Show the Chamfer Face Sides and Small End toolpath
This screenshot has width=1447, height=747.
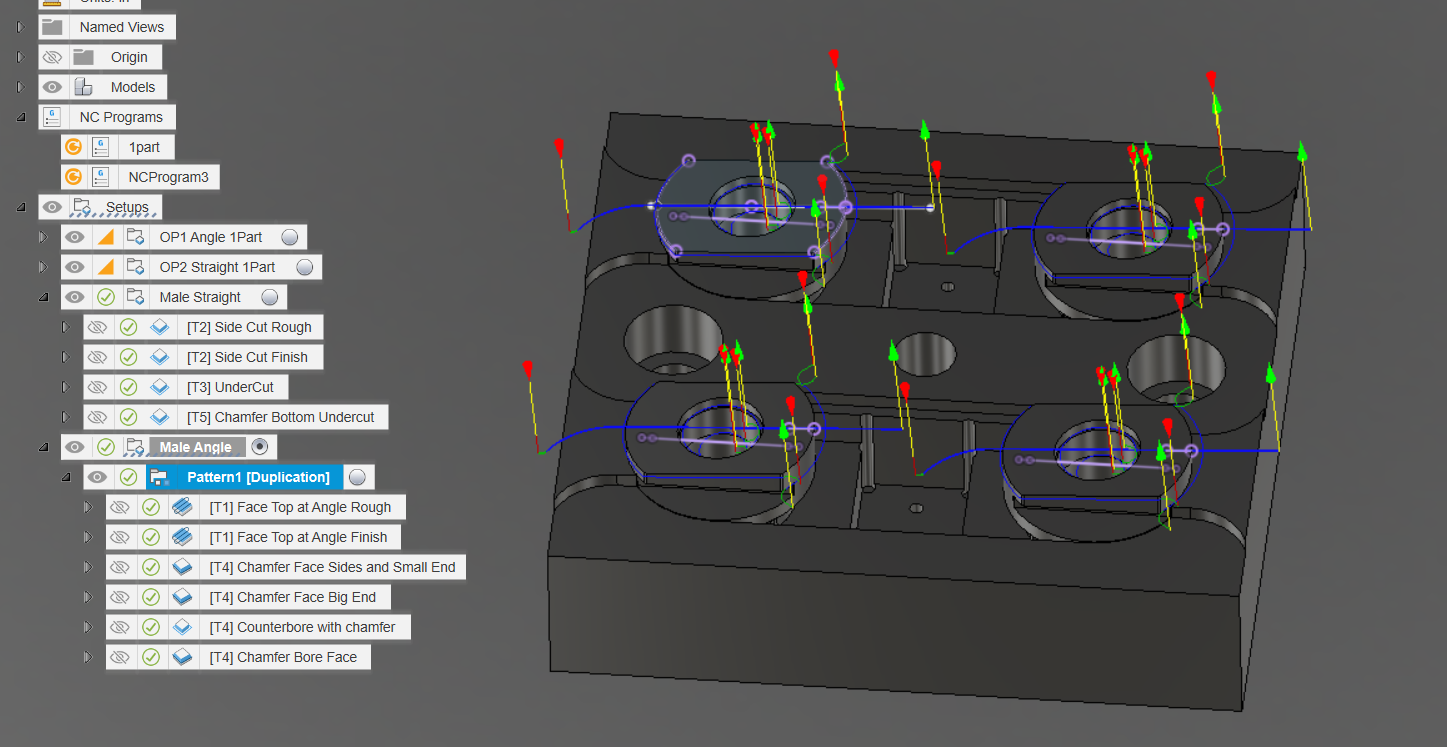[x=119, y=567]
